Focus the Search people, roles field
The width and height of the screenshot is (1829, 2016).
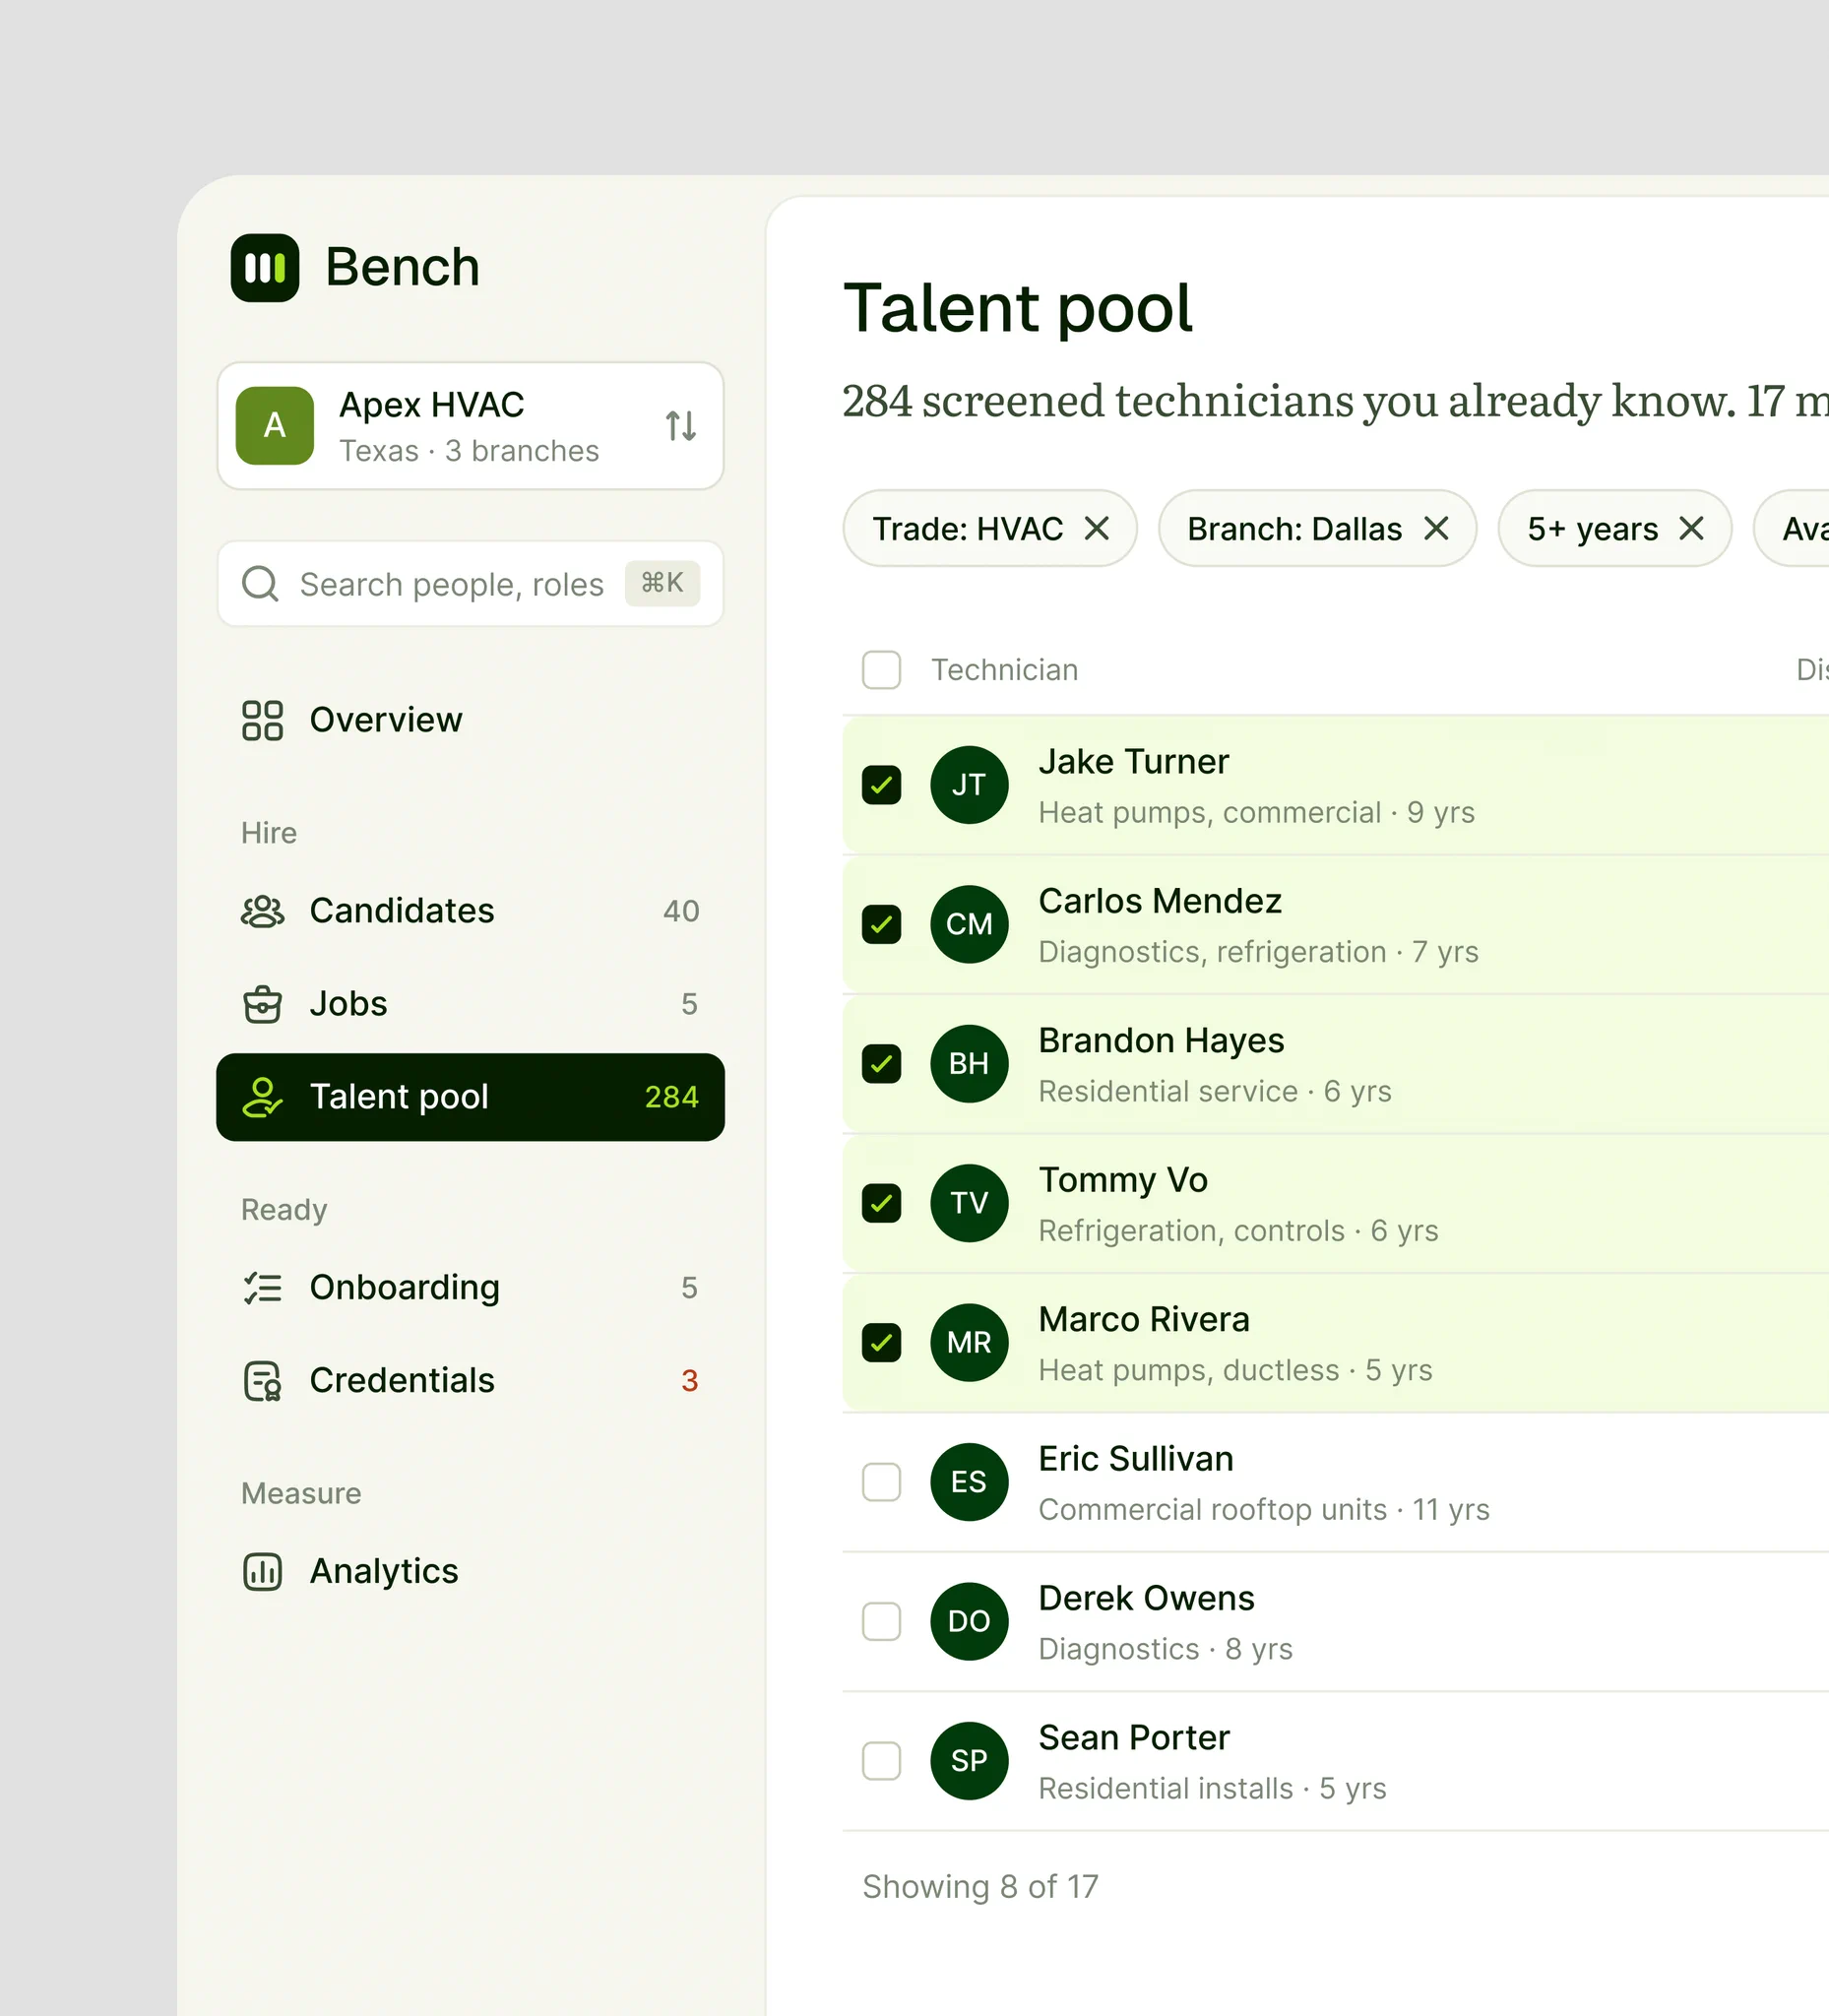[x=470, y=584]
